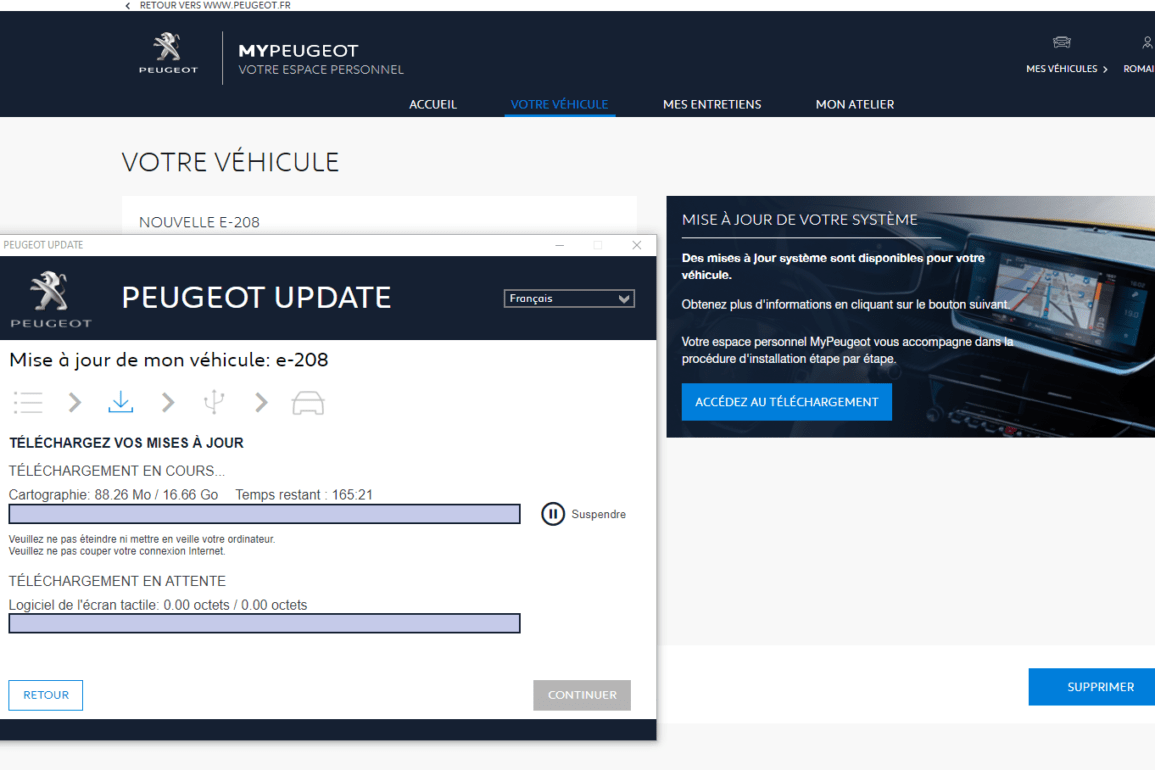
Task: Click the user profile icon in header
Action: tap(1146, 43)
